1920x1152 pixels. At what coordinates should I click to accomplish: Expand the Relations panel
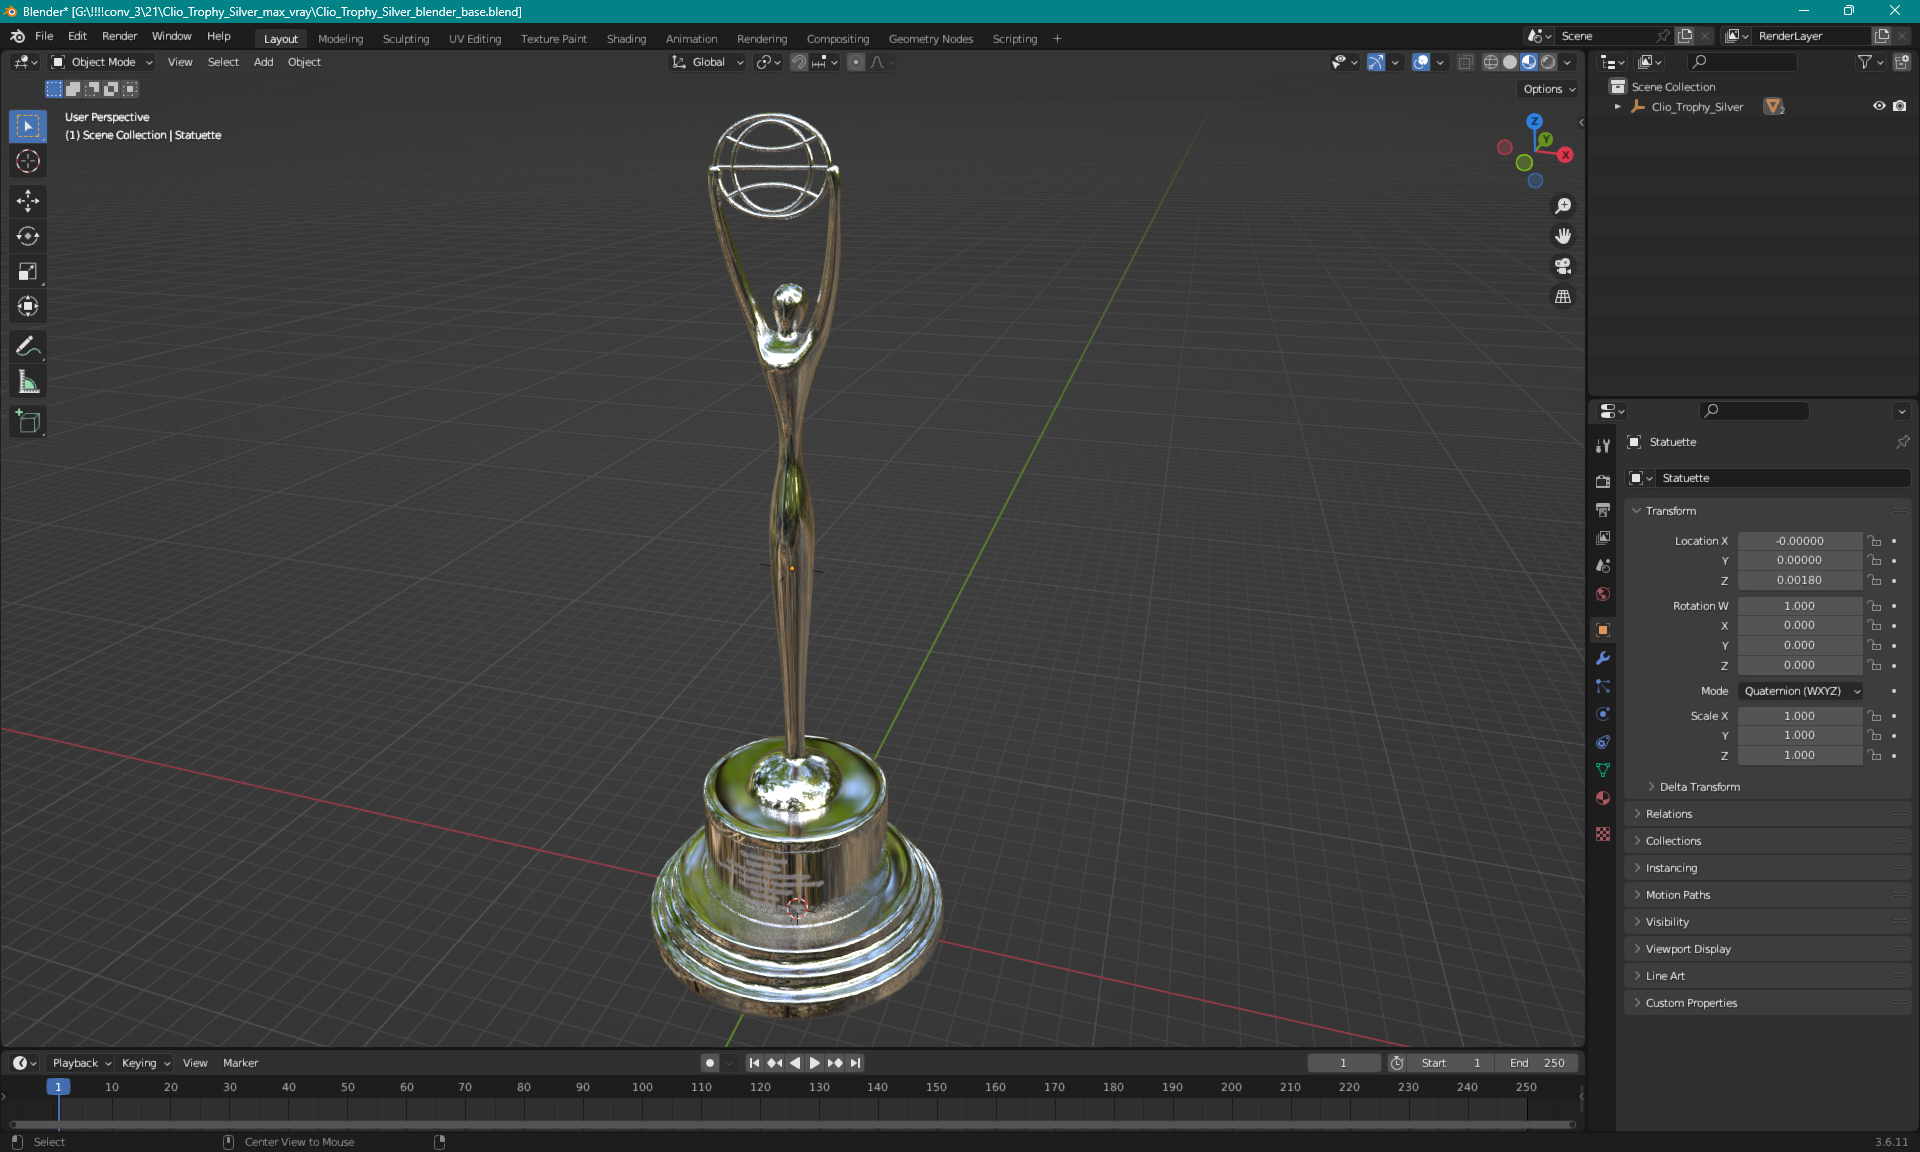tap(1668, 814)
